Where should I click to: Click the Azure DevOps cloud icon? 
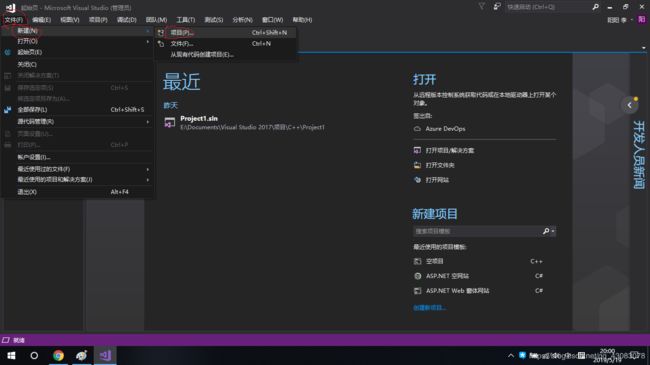pyautogui.click(x=417, y=129)
